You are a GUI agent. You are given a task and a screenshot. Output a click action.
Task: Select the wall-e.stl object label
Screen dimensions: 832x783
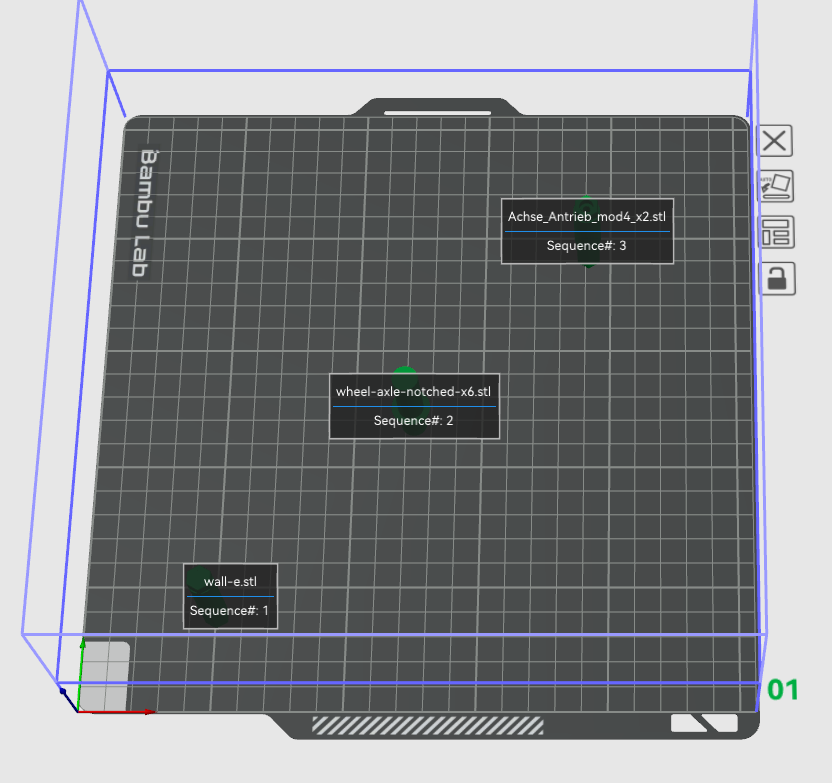pos(230,580)
